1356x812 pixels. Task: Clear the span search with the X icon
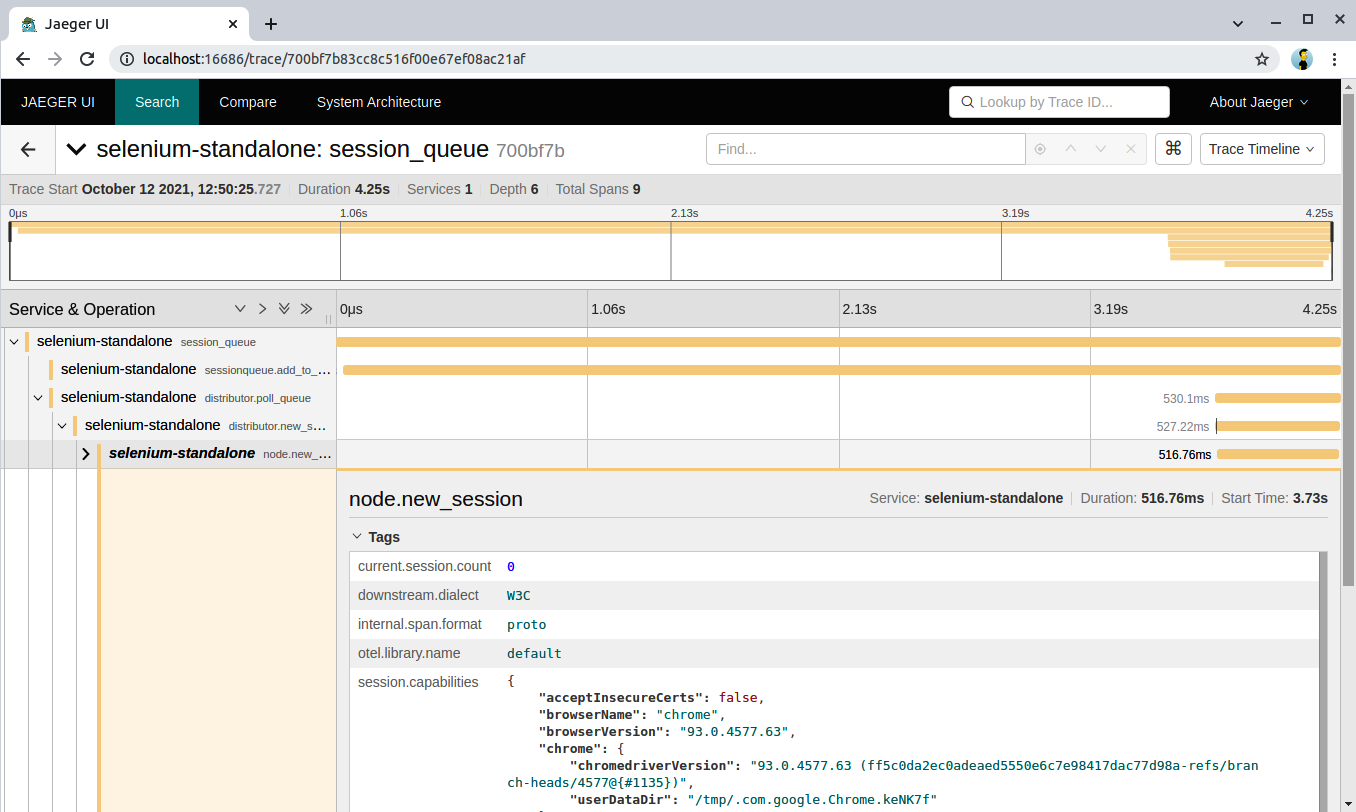1131,149
